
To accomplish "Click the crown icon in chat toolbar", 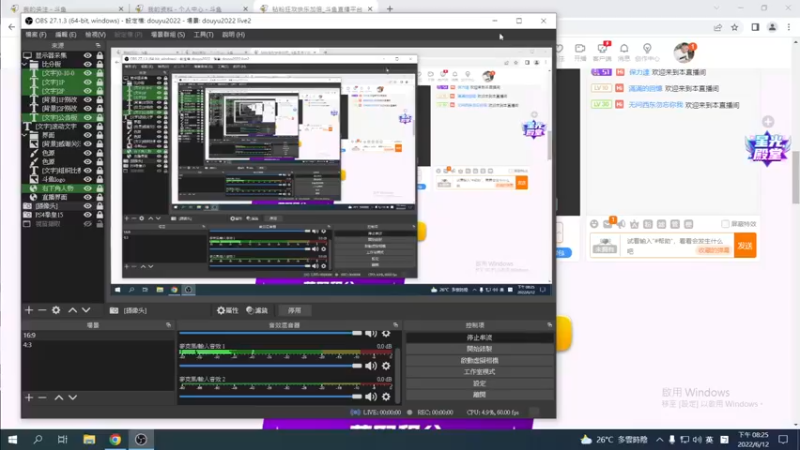I will click(634, 224).
